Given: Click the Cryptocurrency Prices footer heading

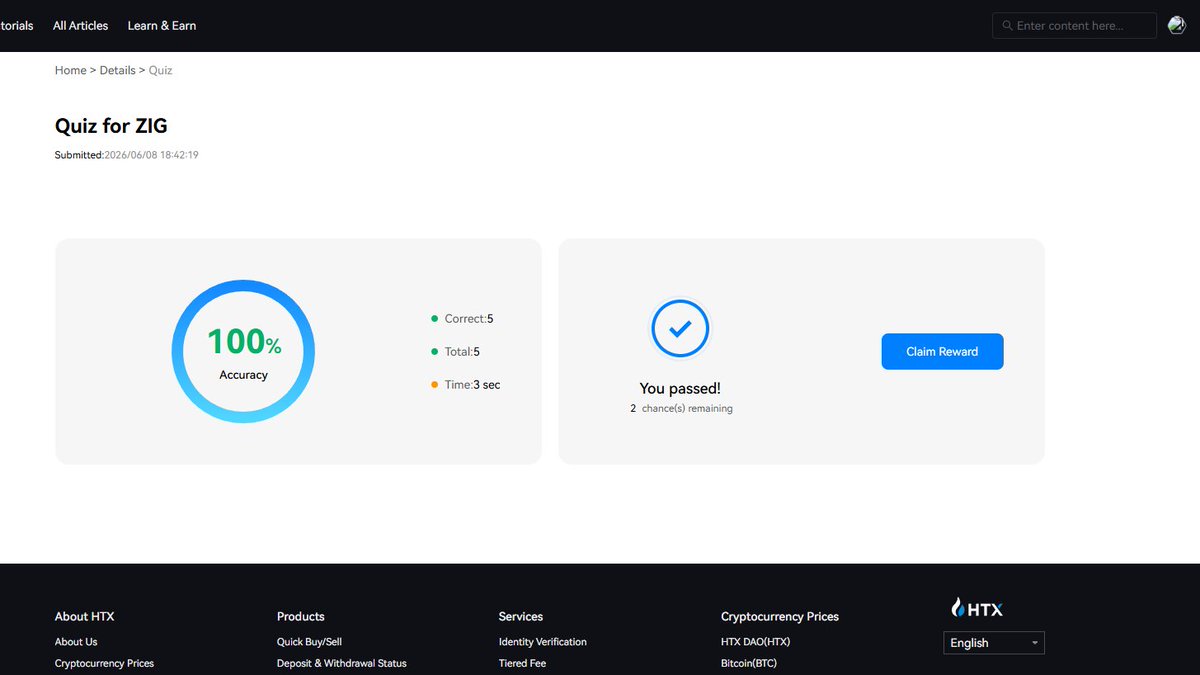Looking at the screenshot, I should (x=780, y=616).
